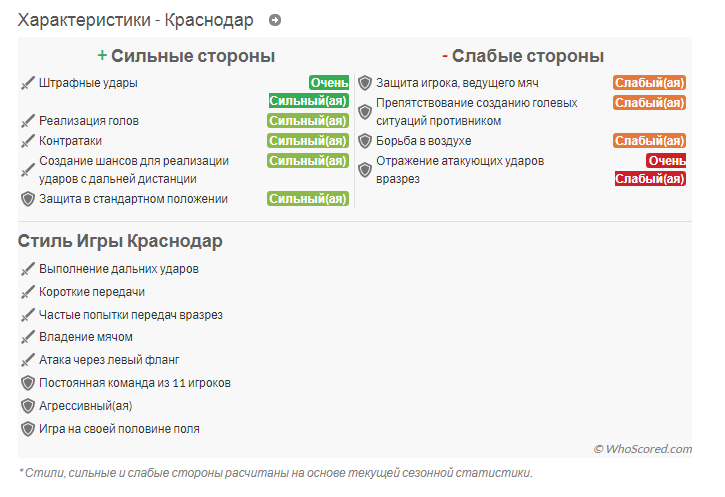725x497 pixels.
Task: Click the footnote about текущей сезонной статистики
Action: (x=276, y=473)
